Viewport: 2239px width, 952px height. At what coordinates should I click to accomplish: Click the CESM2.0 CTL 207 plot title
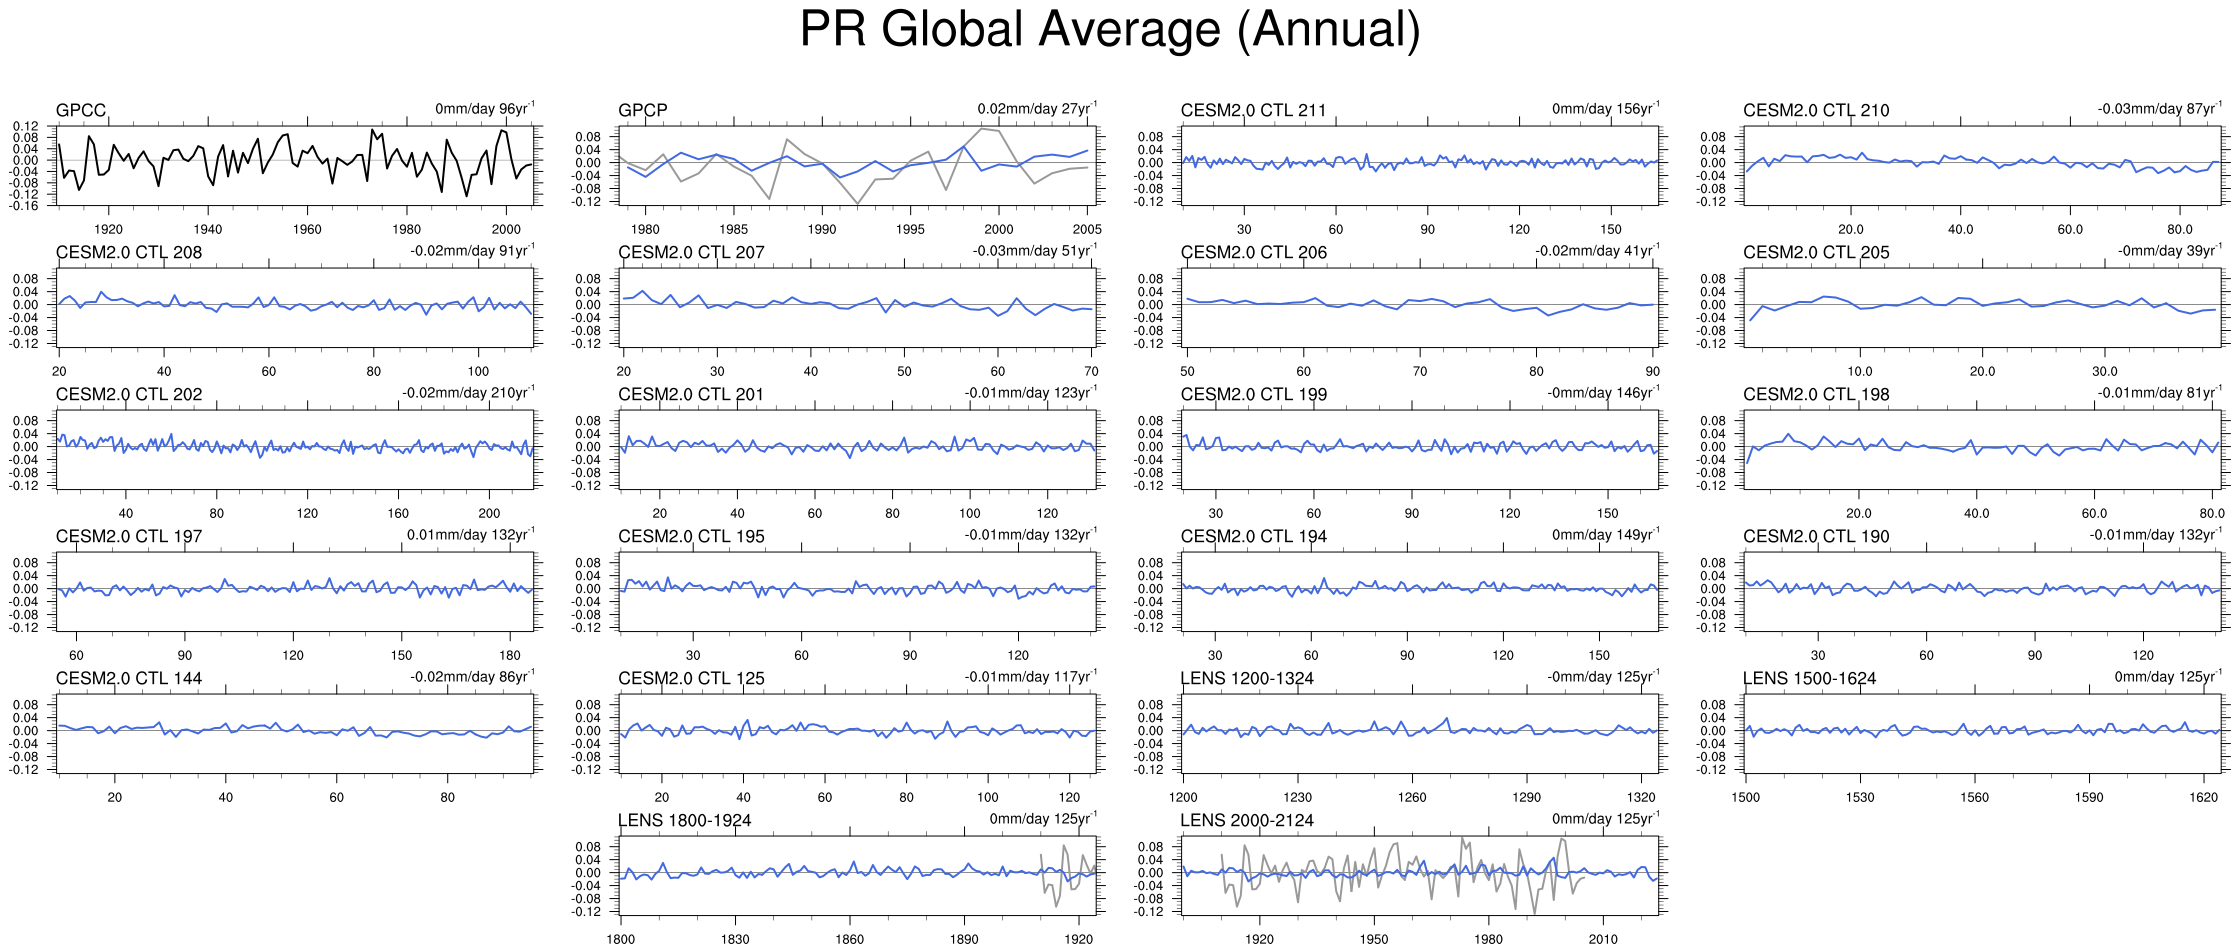click(x=690, y=252)
